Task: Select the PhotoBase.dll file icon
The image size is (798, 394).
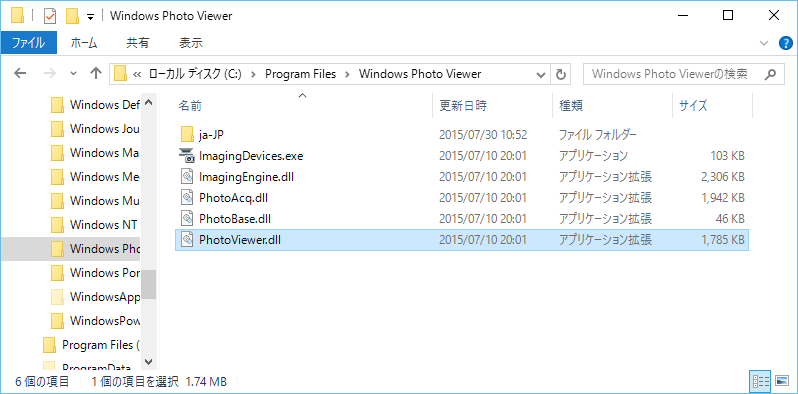Action: [187, 218]
